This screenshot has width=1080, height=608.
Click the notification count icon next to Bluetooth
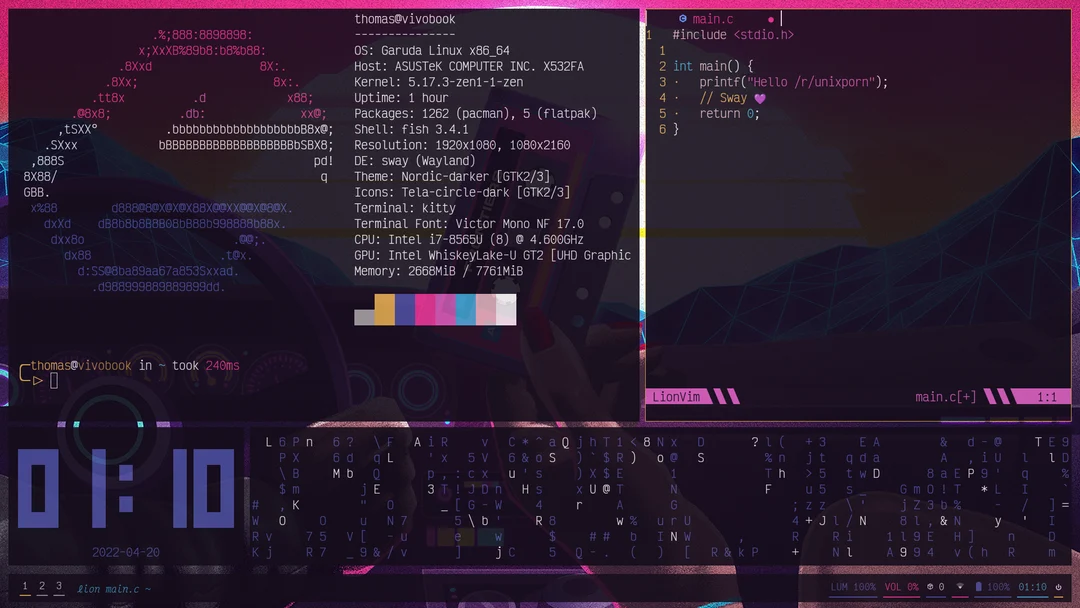[x=942, y=587]
